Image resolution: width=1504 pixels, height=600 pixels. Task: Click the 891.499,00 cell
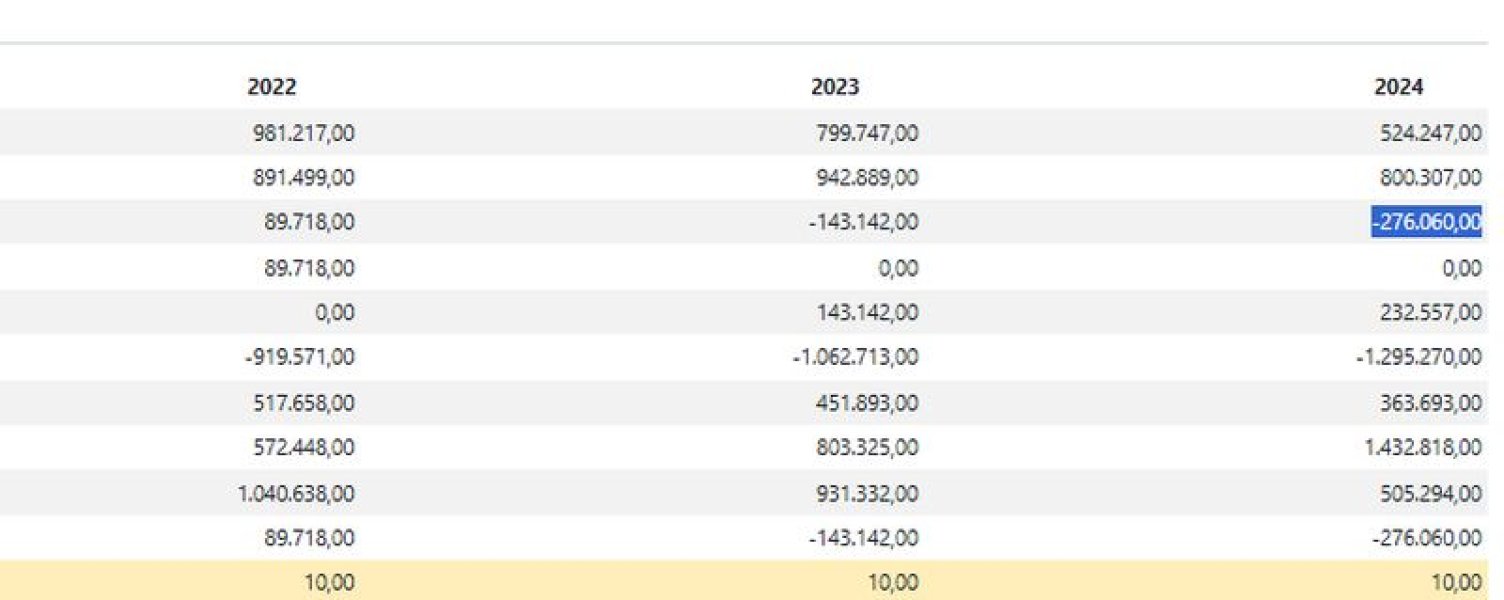coord(304,177)
